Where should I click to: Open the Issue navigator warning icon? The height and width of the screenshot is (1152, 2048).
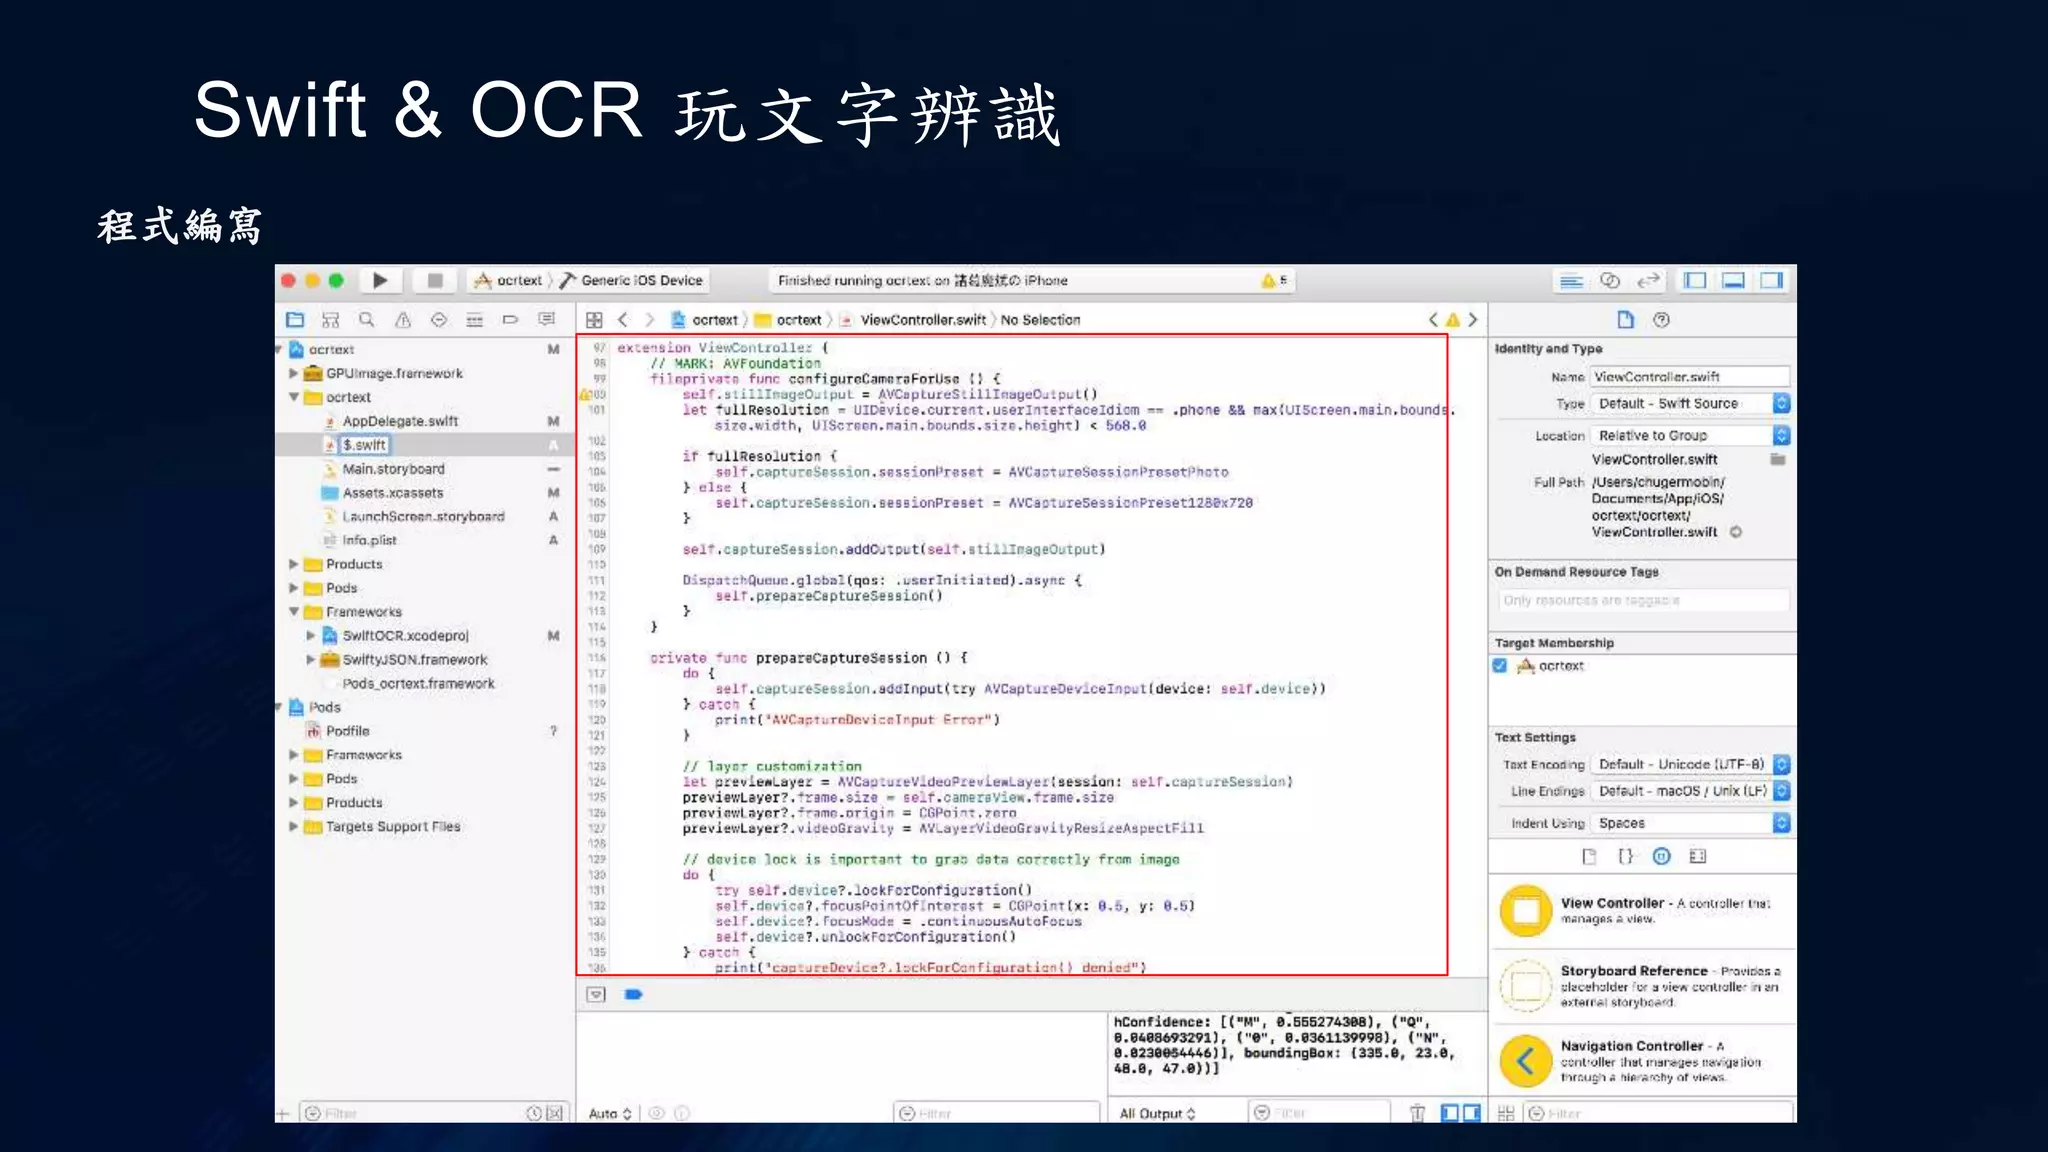click(x=403, y=320)
